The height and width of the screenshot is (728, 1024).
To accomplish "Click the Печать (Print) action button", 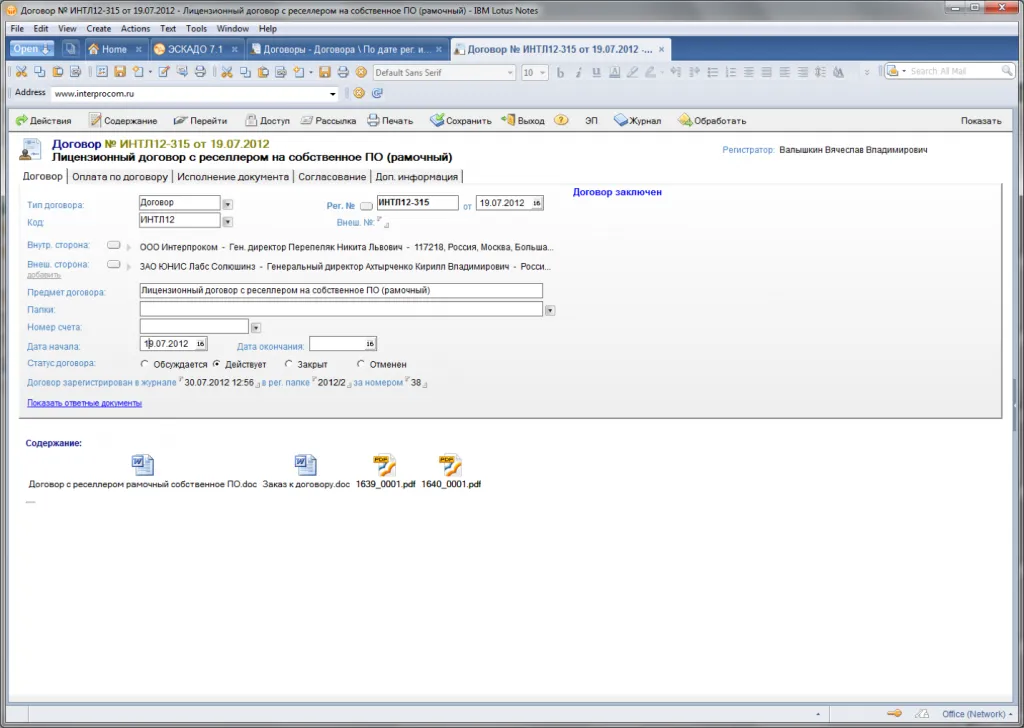I will point(390,121).
